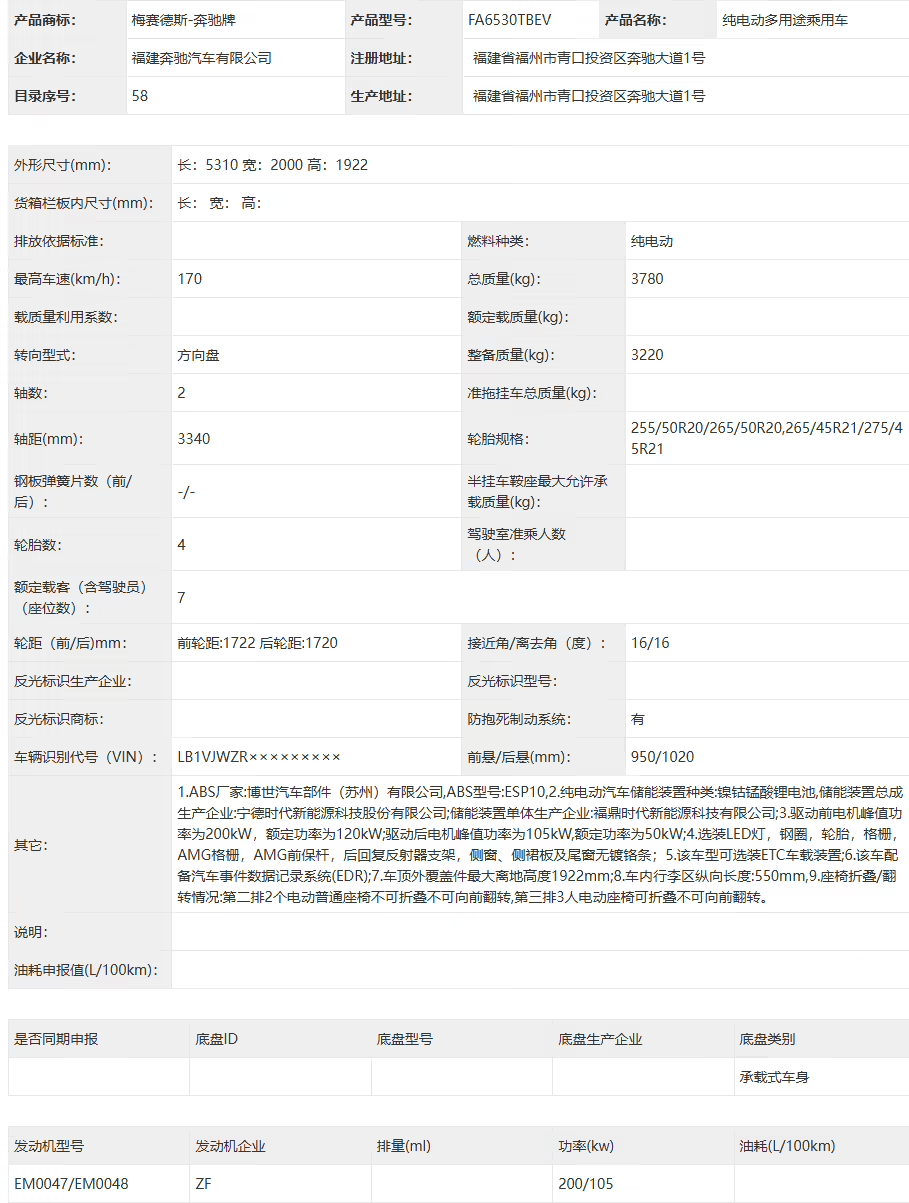Click the 底盘型号 column header
The width and height of the screenshot is (909, 1203).
[x=405, y=1039]
